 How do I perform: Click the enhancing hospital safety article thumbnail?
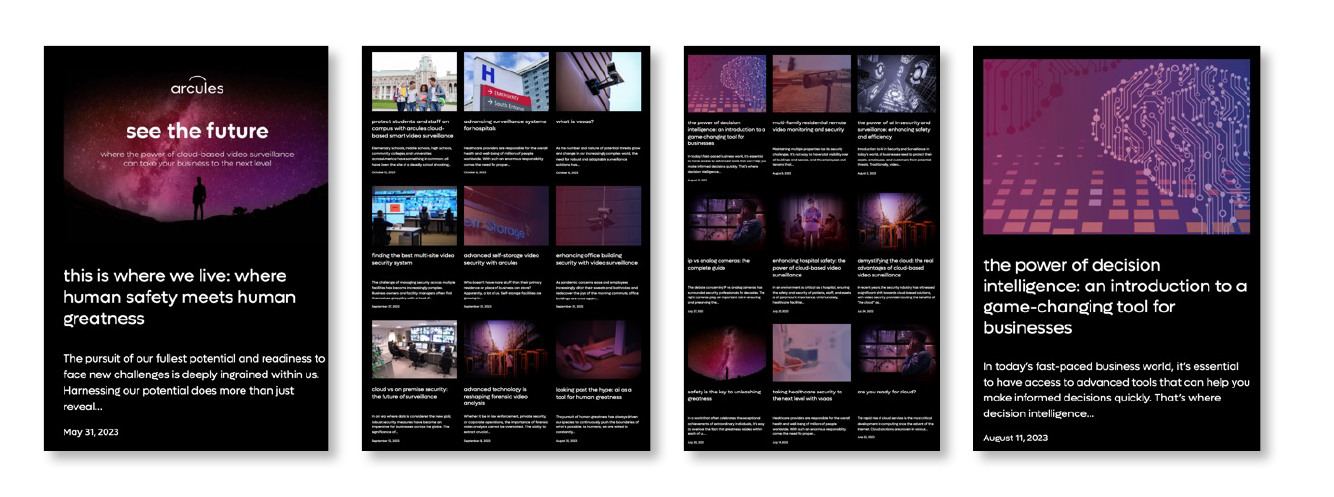(x=811, y=221)
